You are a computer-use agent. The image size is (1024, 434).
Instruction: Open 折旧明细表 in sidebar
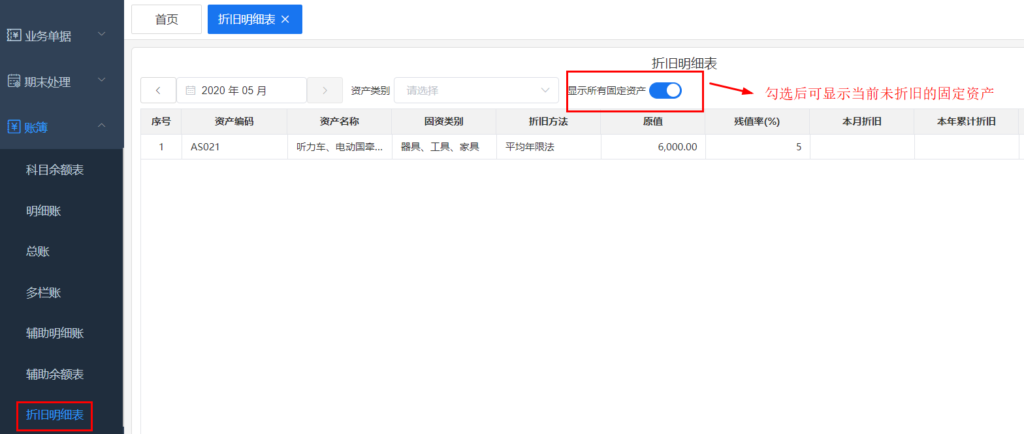[x=55, y=414]
